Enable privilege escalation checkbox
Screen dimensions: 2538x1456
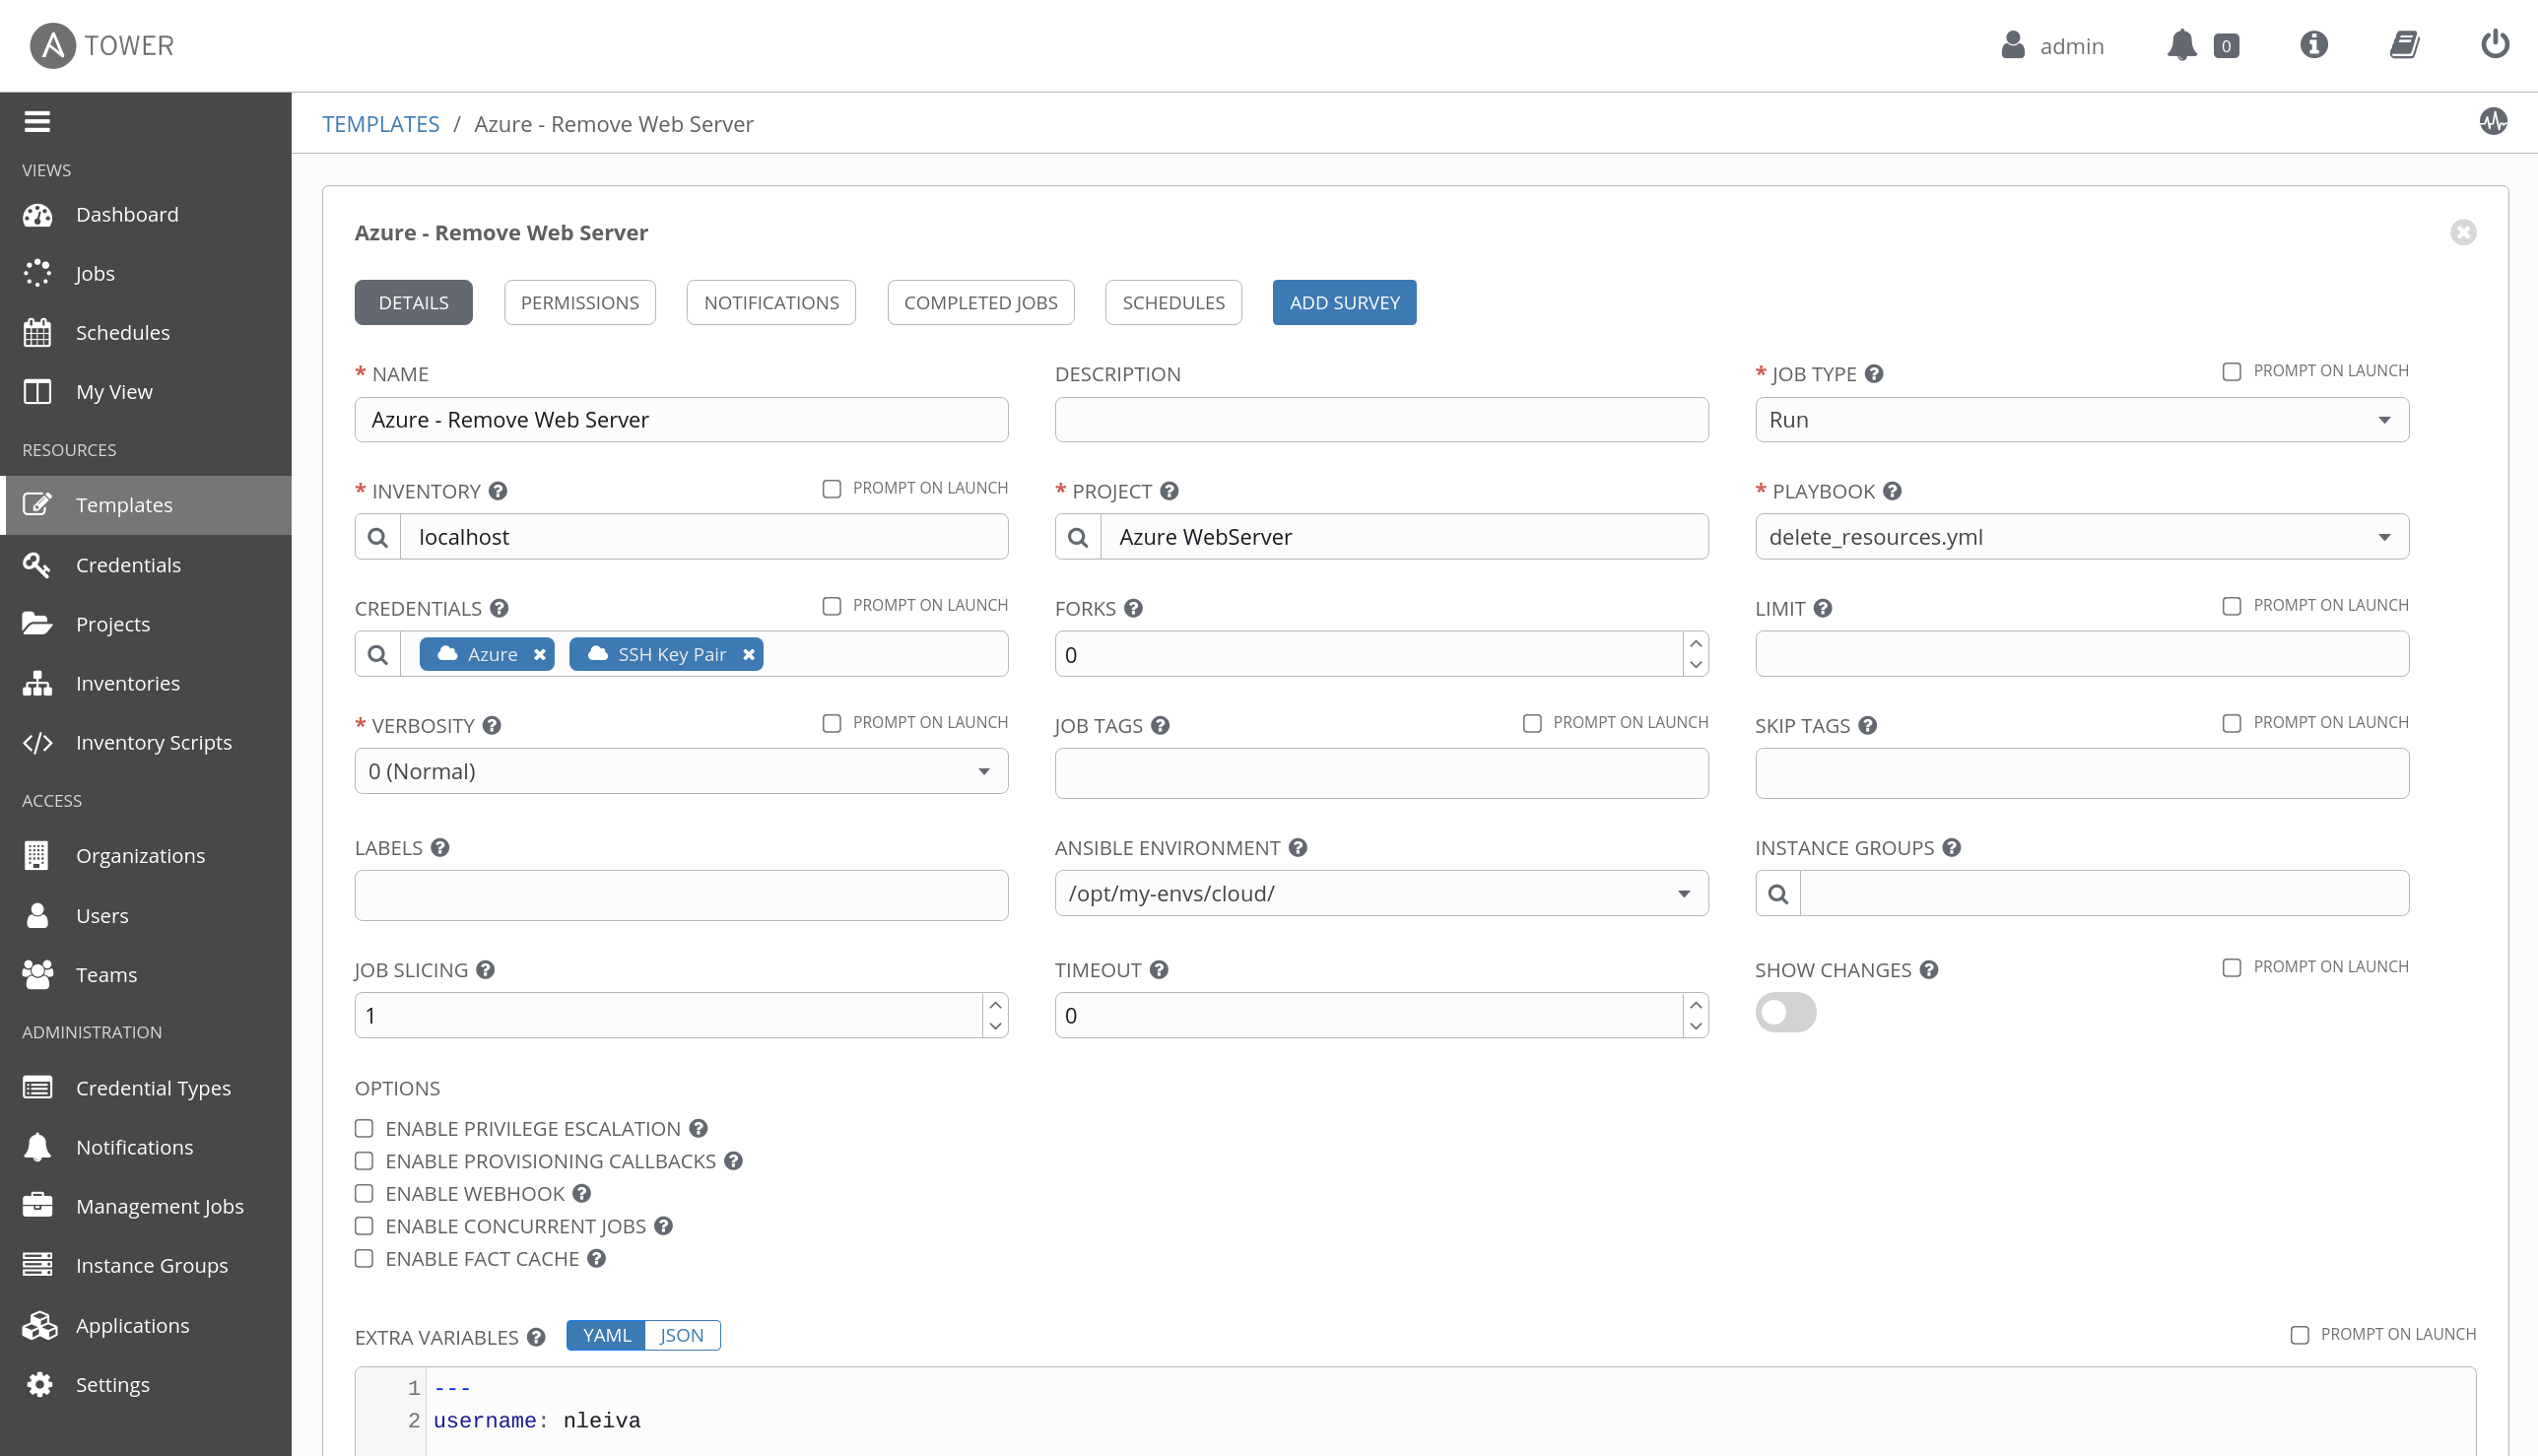coord(364,1128)
